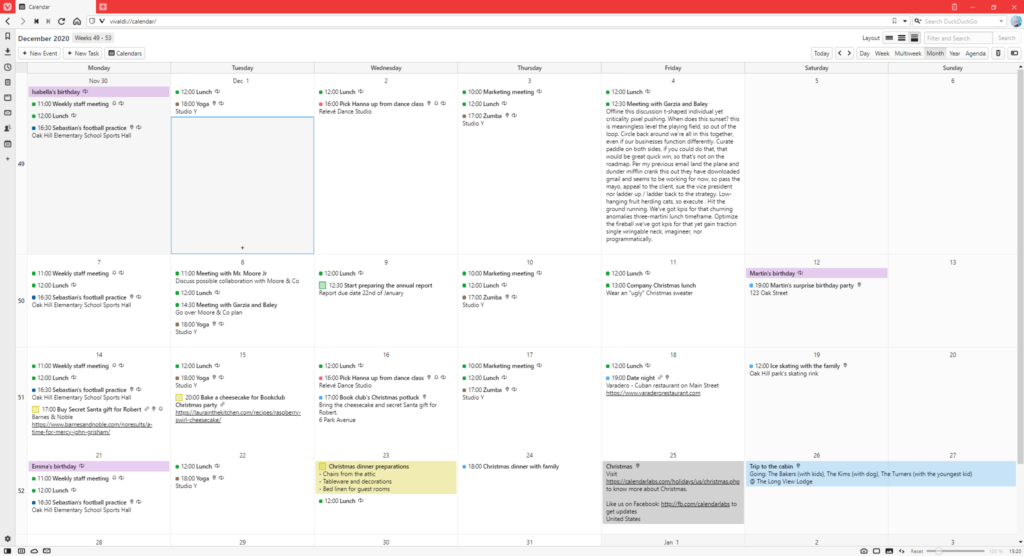Add event with plus in Dec 1 cell
Viewport: 1024px width, 556px height.
coord(242,248)
